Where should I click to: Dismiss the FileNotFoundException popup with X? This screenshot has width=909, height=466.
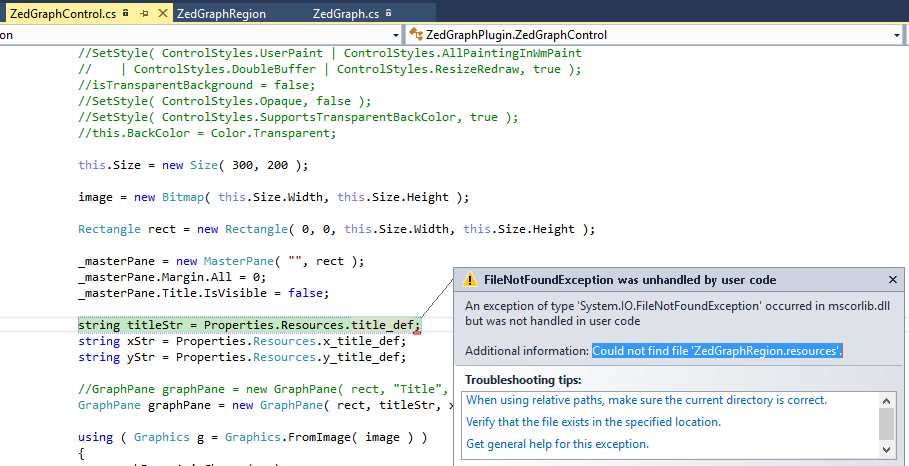(x=893, y=280)
